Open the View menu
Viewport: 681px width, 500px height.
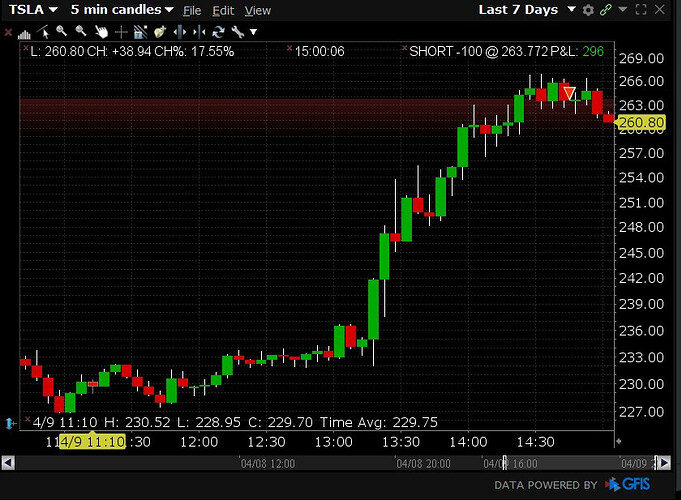[258, 10]
